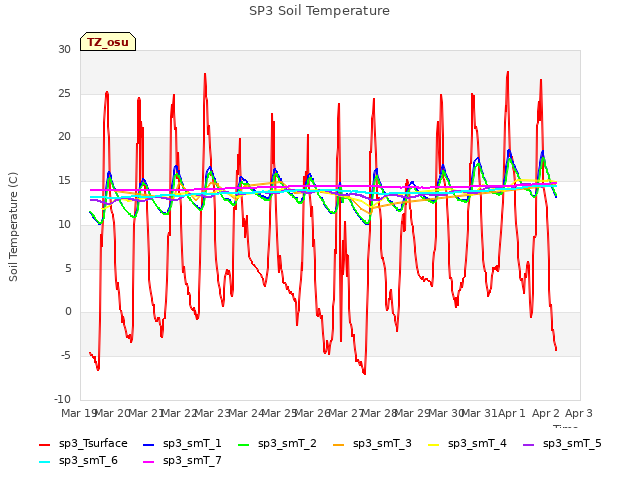Viewport: 640px width, 480px height.
Task: Click the Mar 23 x-axis tick label
Action: point(213,413)
